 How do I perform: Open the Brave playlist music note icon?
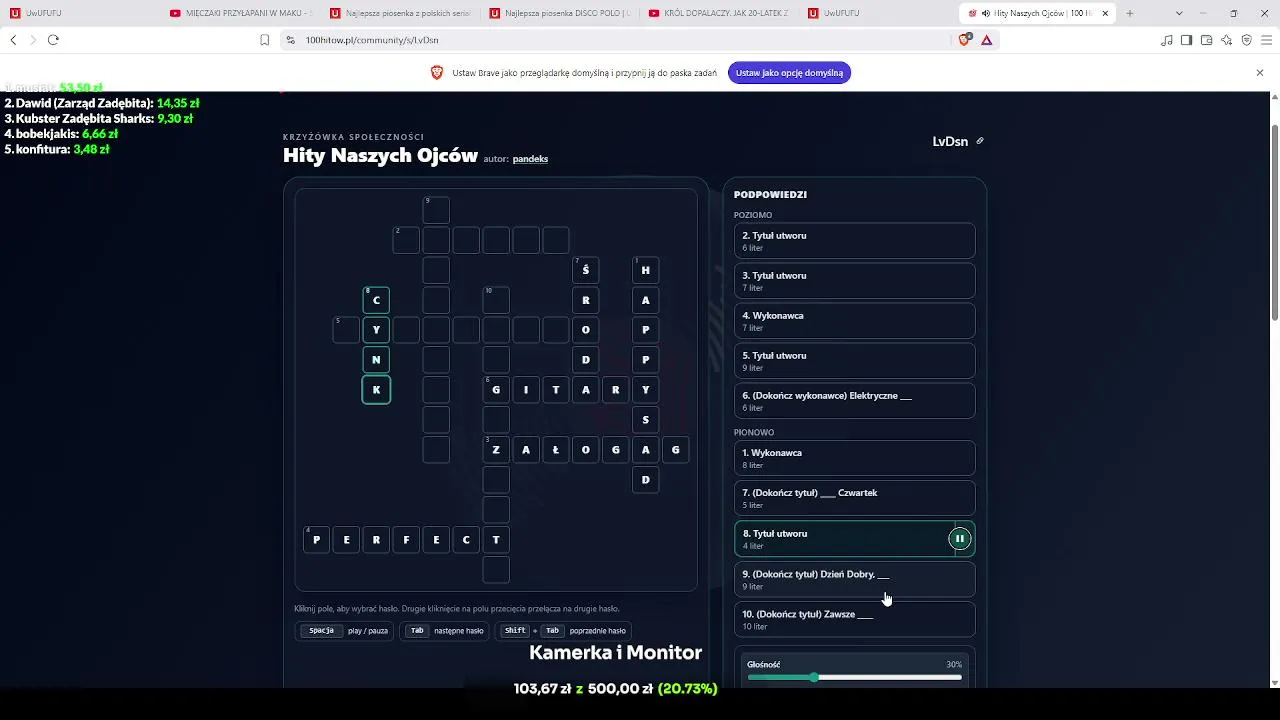(1167, 40)
